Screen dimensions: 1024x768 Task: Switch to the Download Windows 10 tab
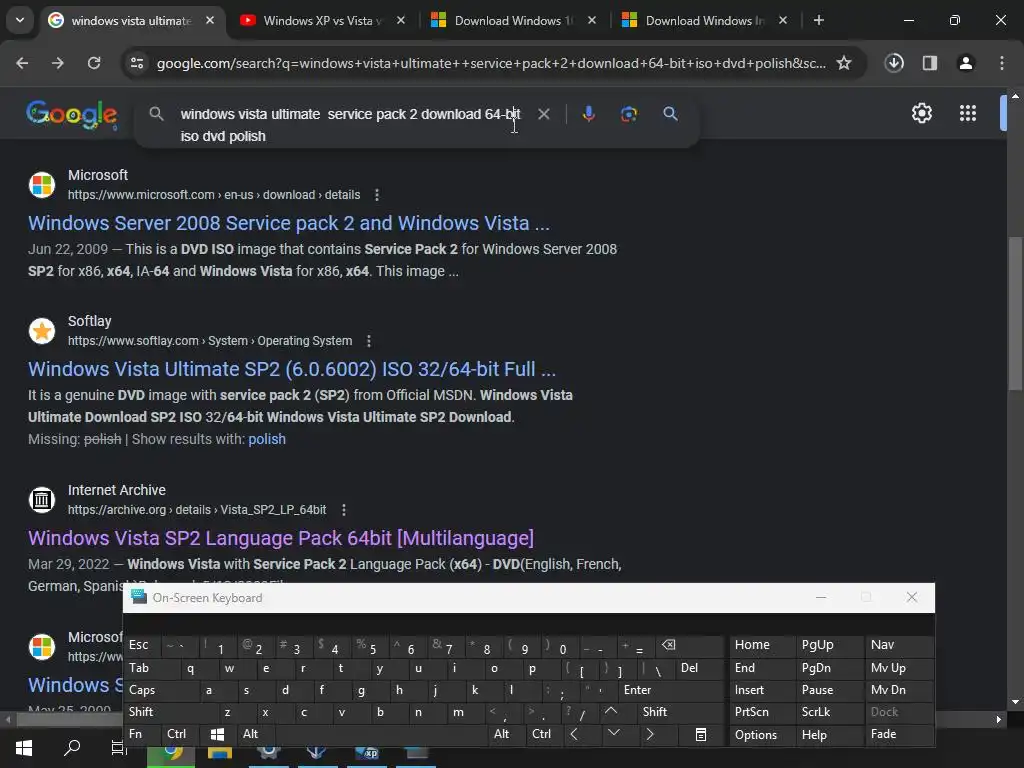coord(513,21)
